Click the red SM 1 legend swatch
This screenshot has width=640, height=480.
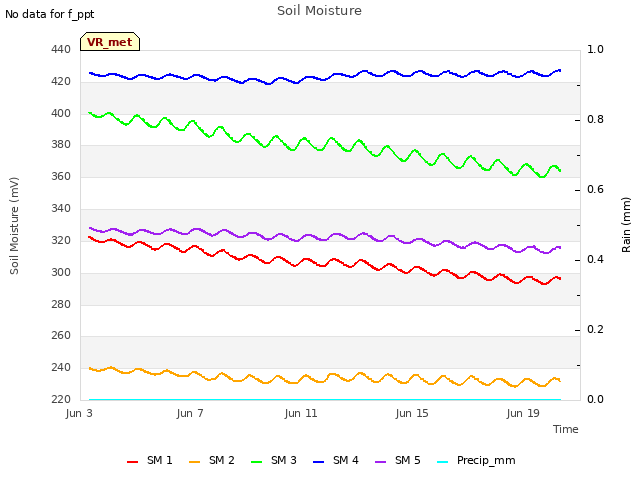click(132, 462)
